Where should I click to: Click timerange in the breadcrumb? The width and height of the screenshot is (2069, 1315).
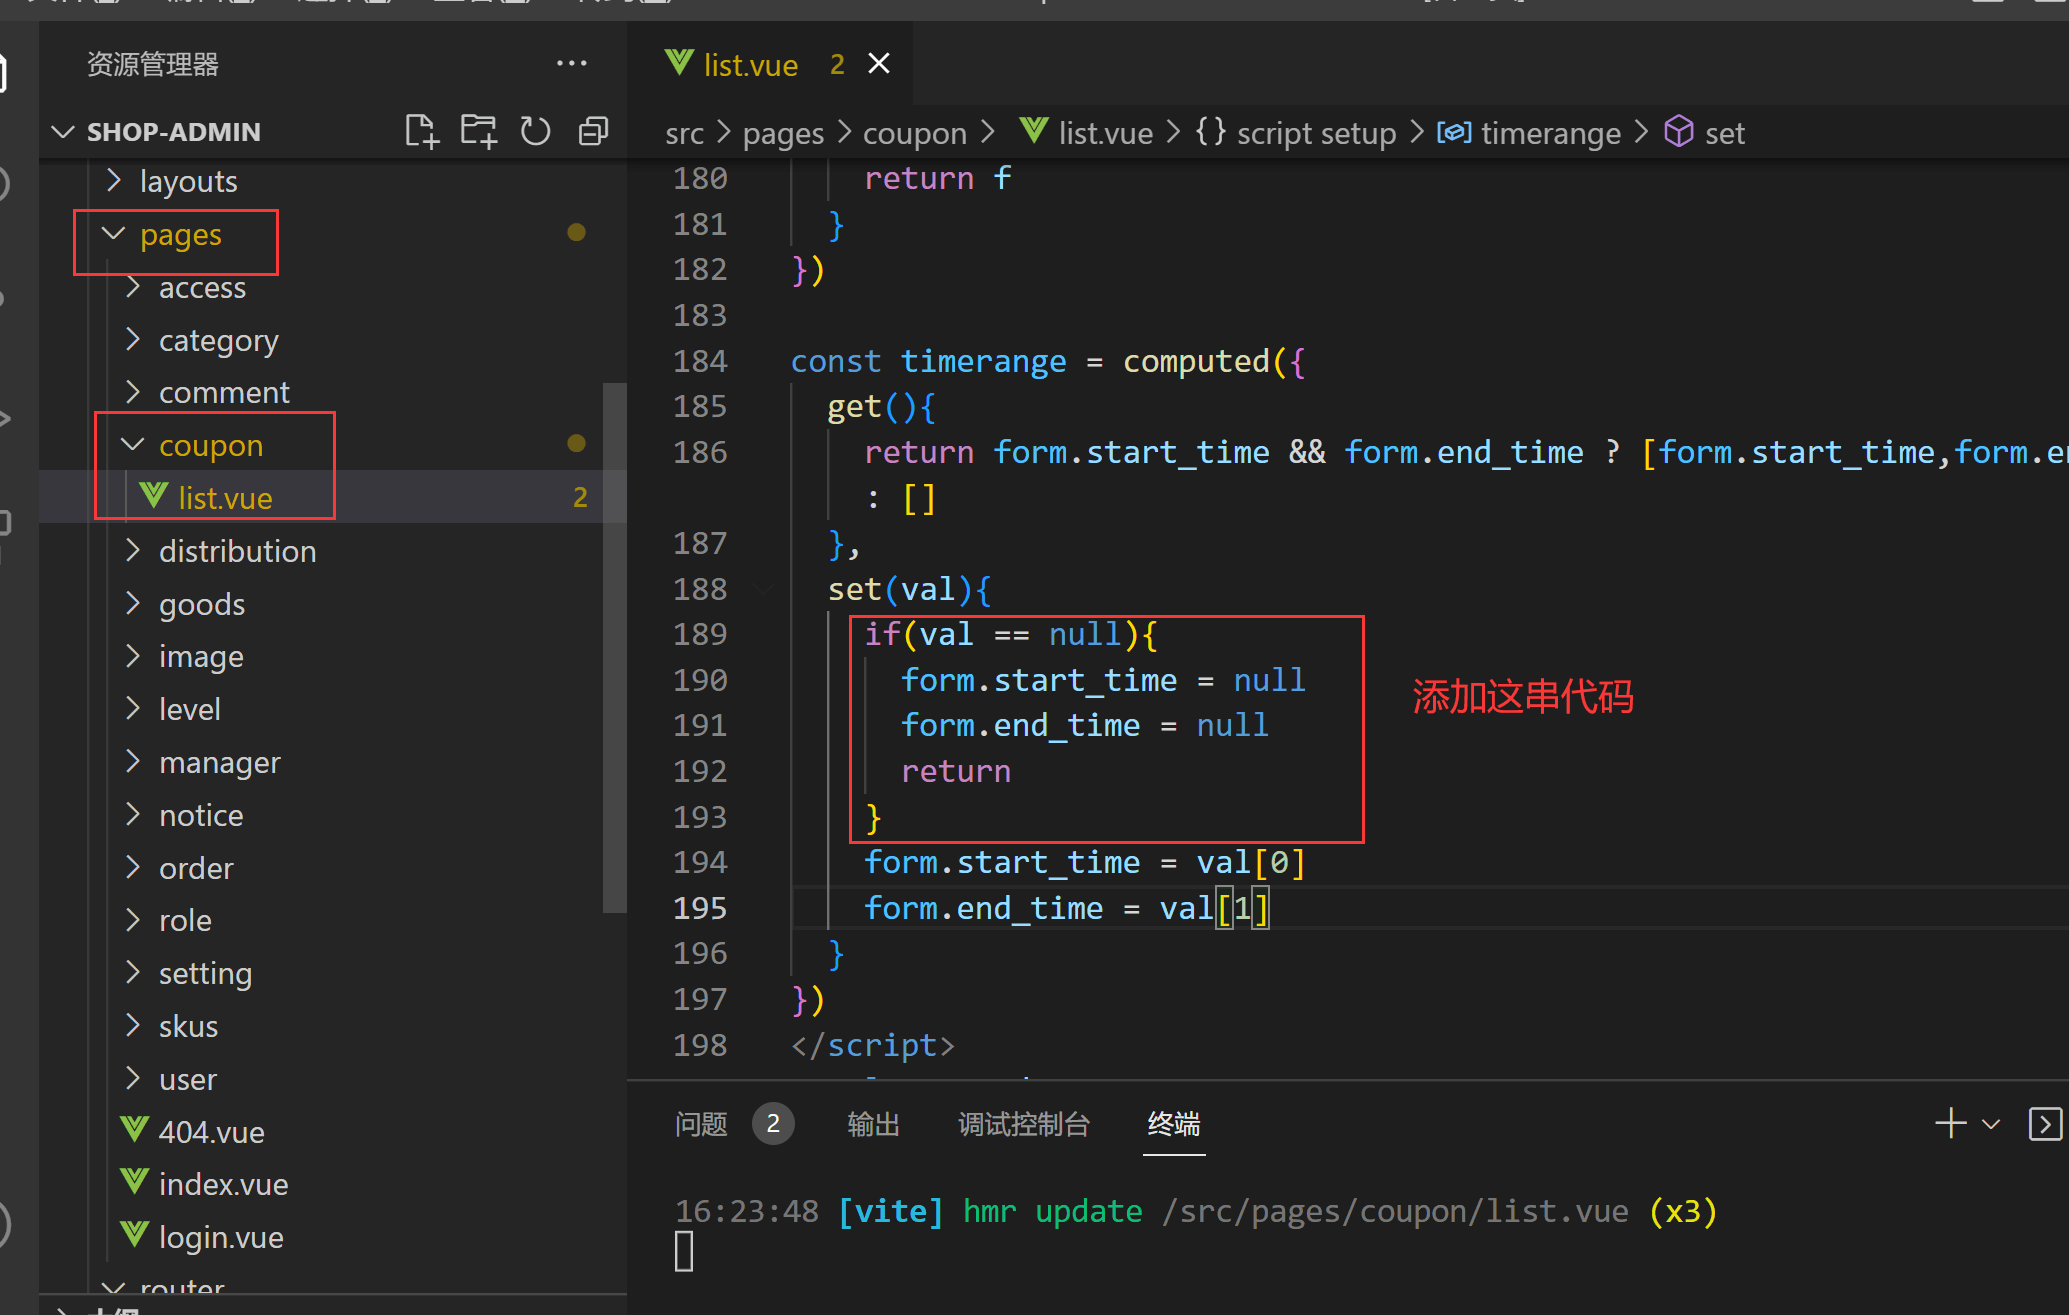point(1551,133)
